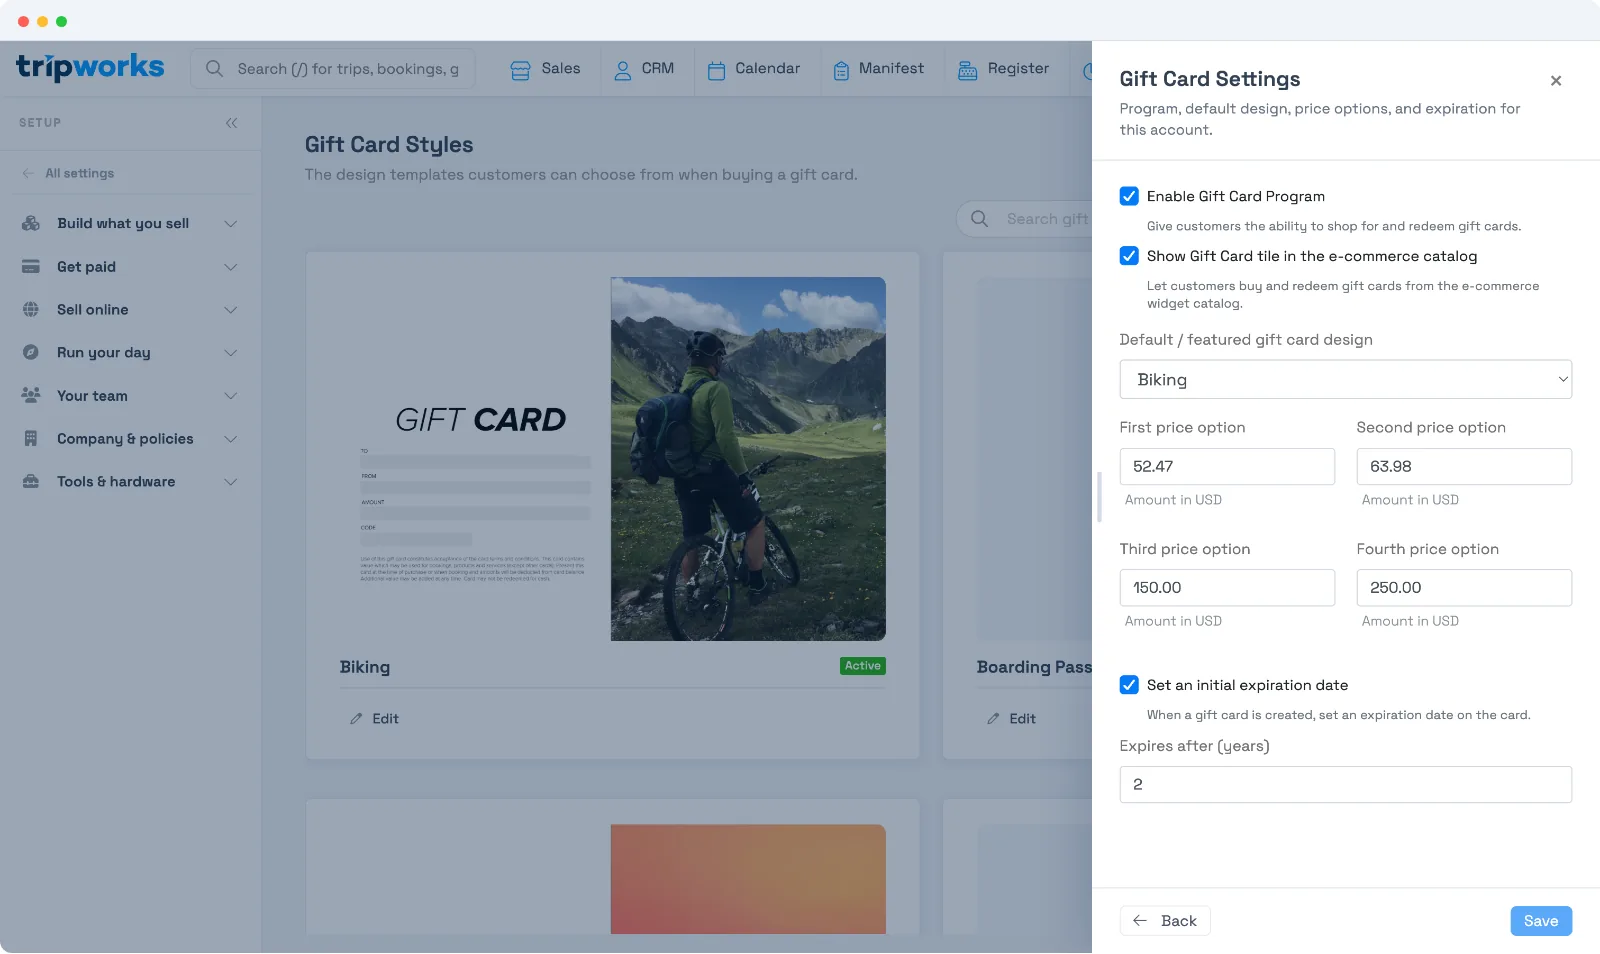
Task: Click the Second price option field
Action: pos(1464,467)
